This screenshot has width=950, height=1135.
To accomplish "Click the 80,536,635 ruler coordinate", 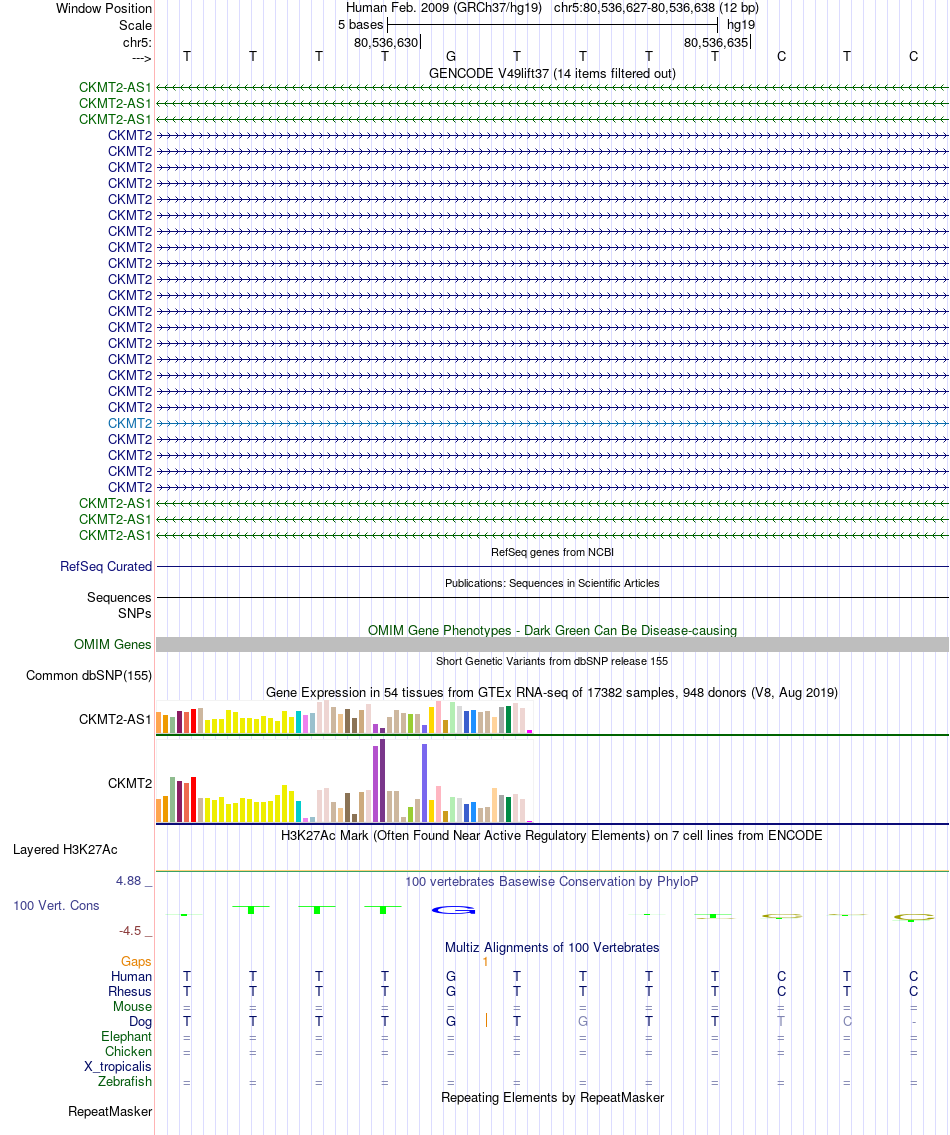I will [x=716, y=43].
